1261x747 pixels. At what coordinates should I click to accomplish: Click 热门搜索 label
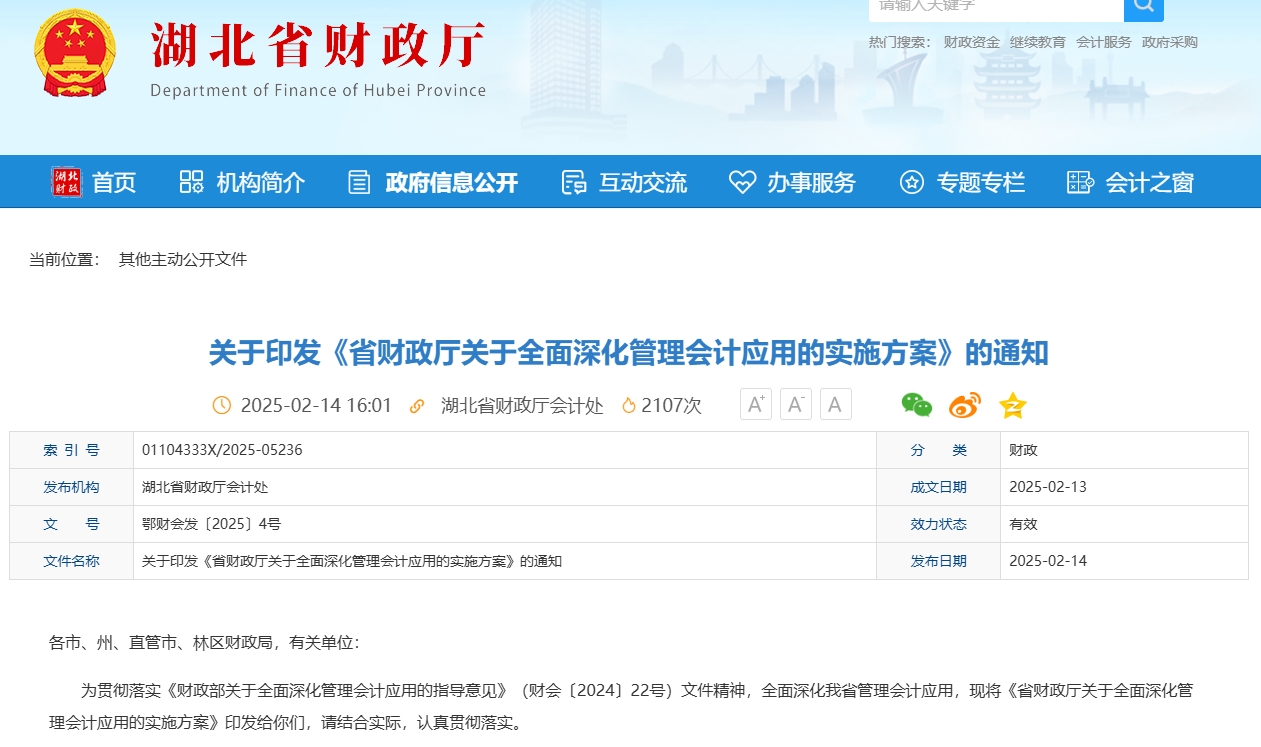(900, 42)
